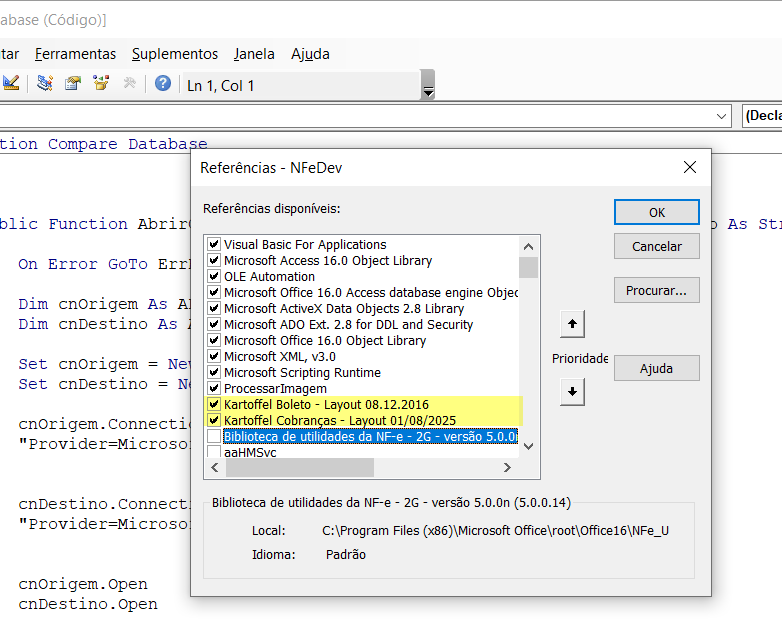Click references list scroll down arrow
This screenshot has height=637, width=782.
pyautogui.click(x=529, y=446)
